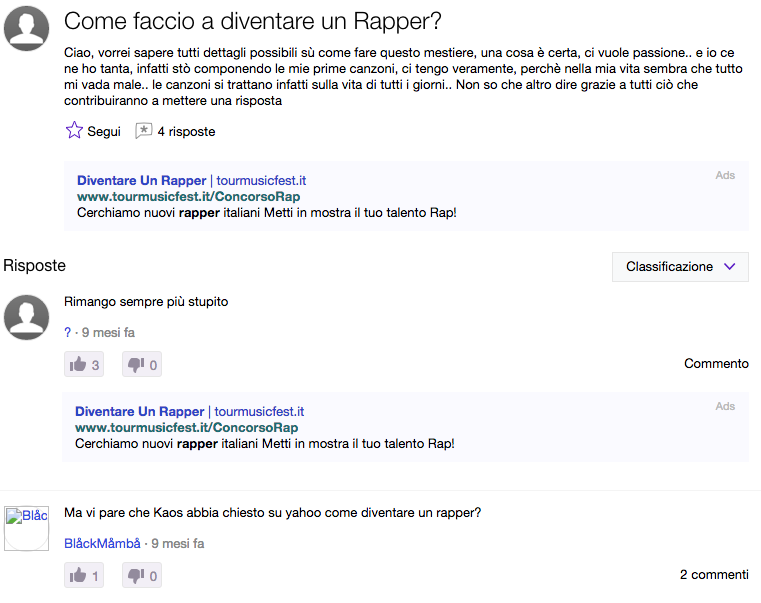Click '9 mesi fa' timestamp next to BlåckMåmbå
The image size is (761, 603).
(x=178, y=544)
